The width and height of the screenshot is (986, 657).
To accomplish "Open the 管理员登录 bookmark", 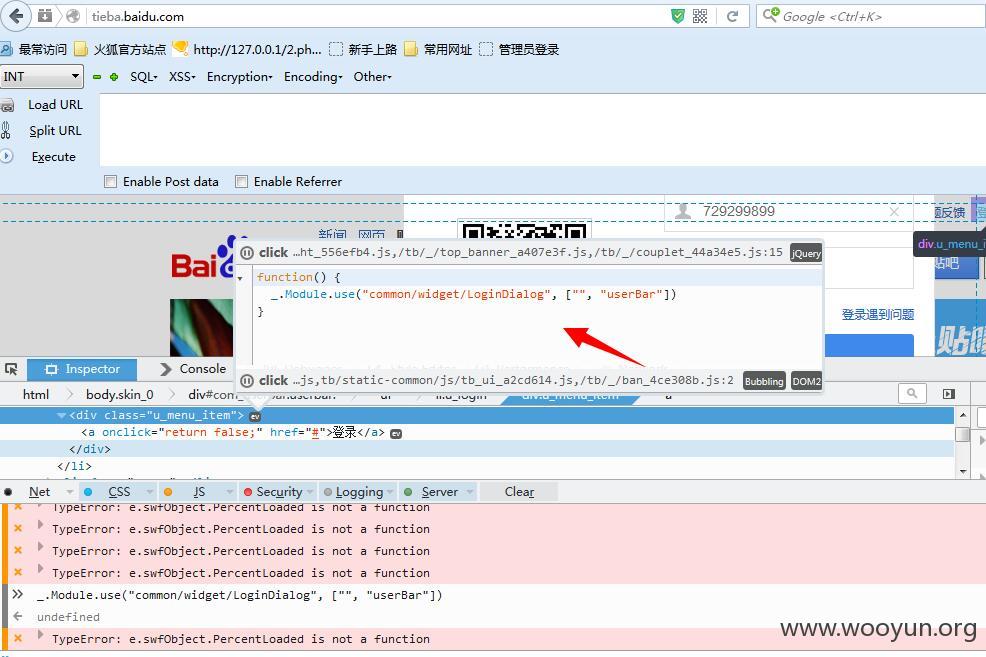I will tap(519, 50).
